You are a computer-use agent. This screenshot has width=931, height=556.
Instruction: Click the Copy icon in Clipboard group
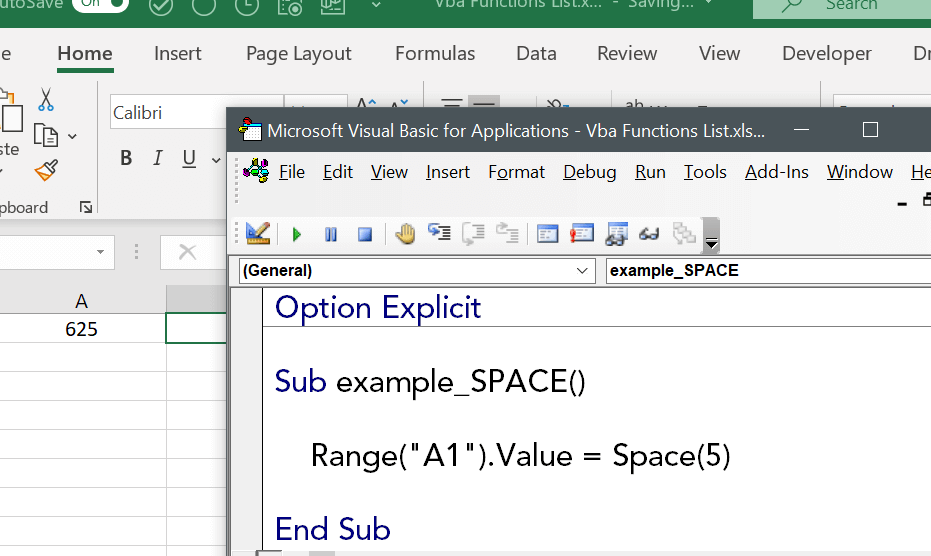click(x=46, y=135)
